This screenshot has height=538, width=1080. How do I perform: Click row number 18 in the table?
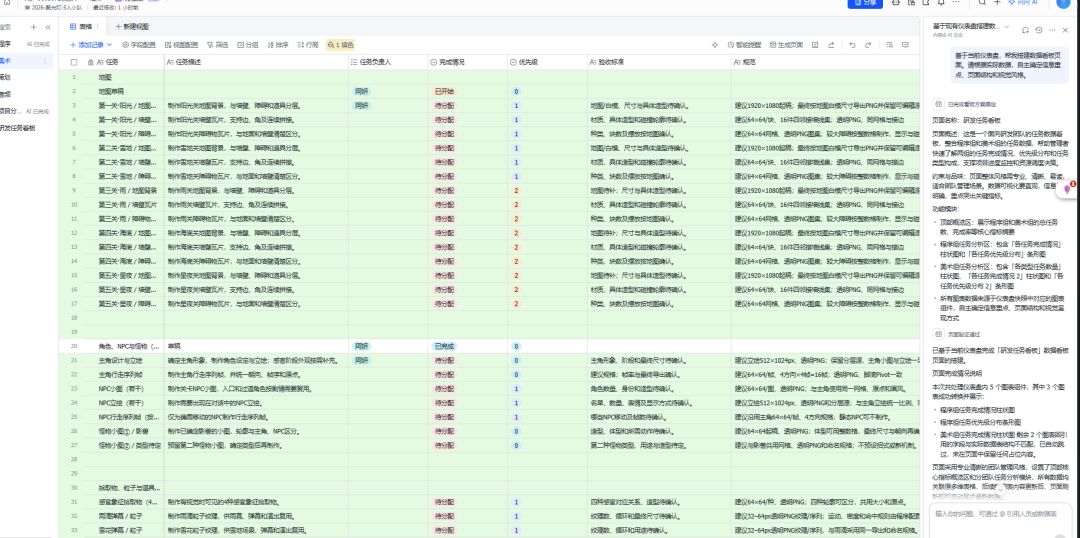74,318
